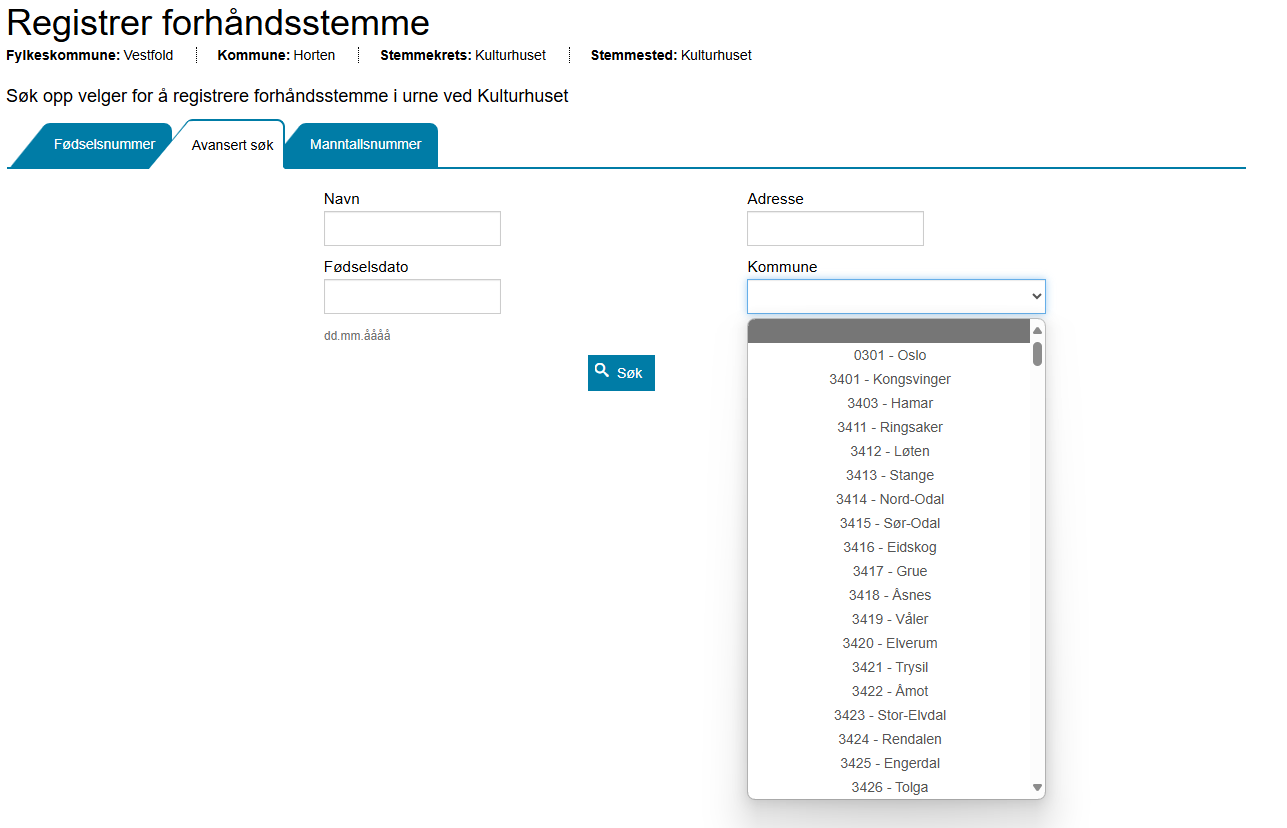The width and height of the screenshot is (1287, 828).
Task: Click the scrollbar down arrow in list
Action: click(1037, 788)
